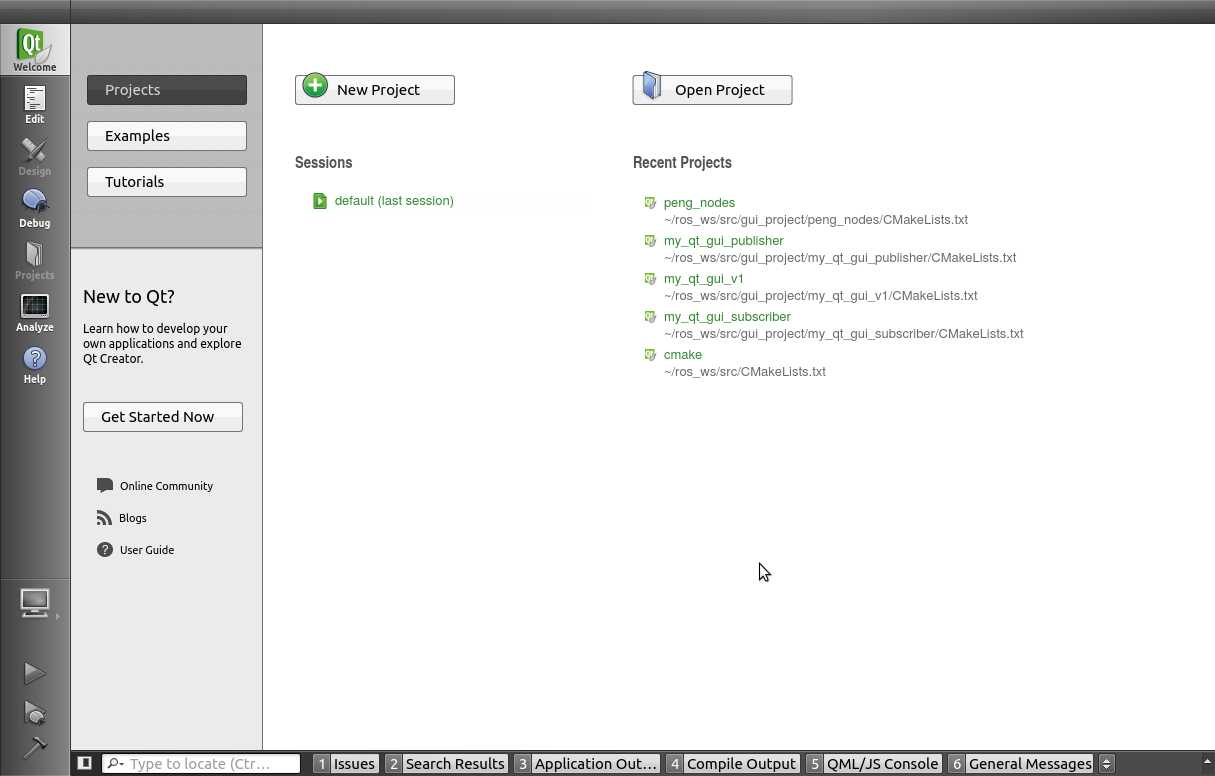Click the green play icon beside default session
The height and width of the screenshot is (776, 1215).
(320, 201)
